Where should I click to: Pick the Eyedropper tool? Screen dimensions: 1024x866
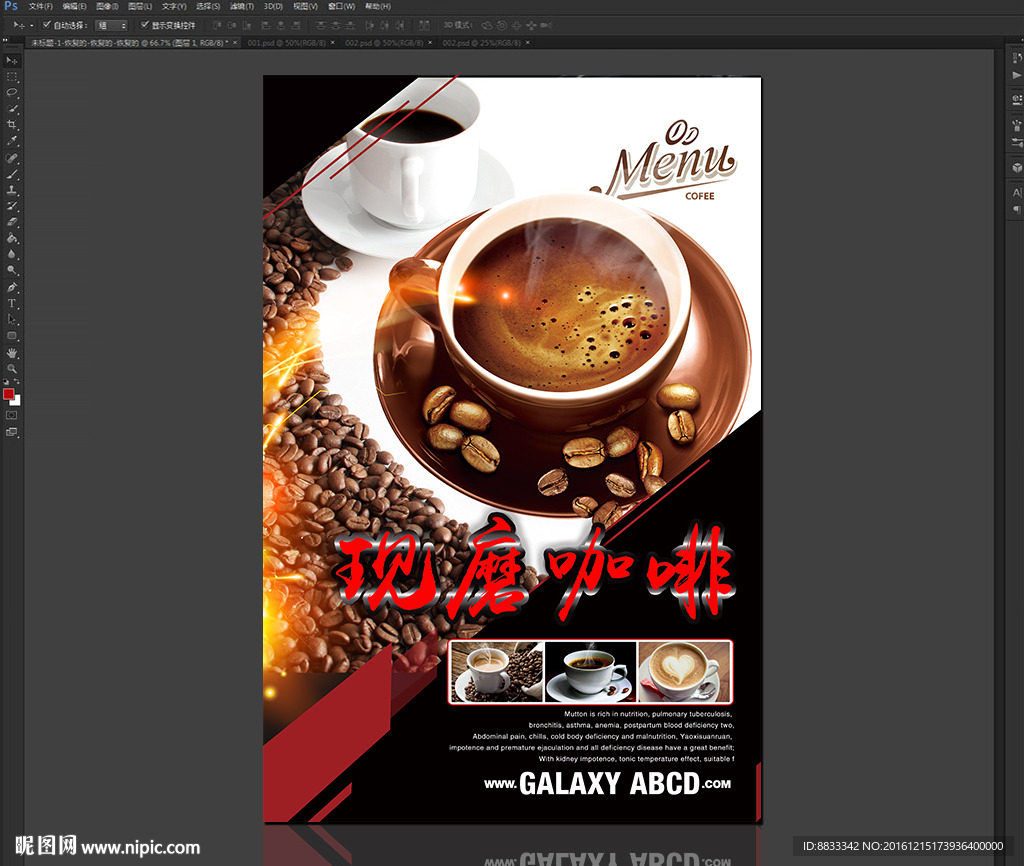pyautogui.click(x=12, y=141)
